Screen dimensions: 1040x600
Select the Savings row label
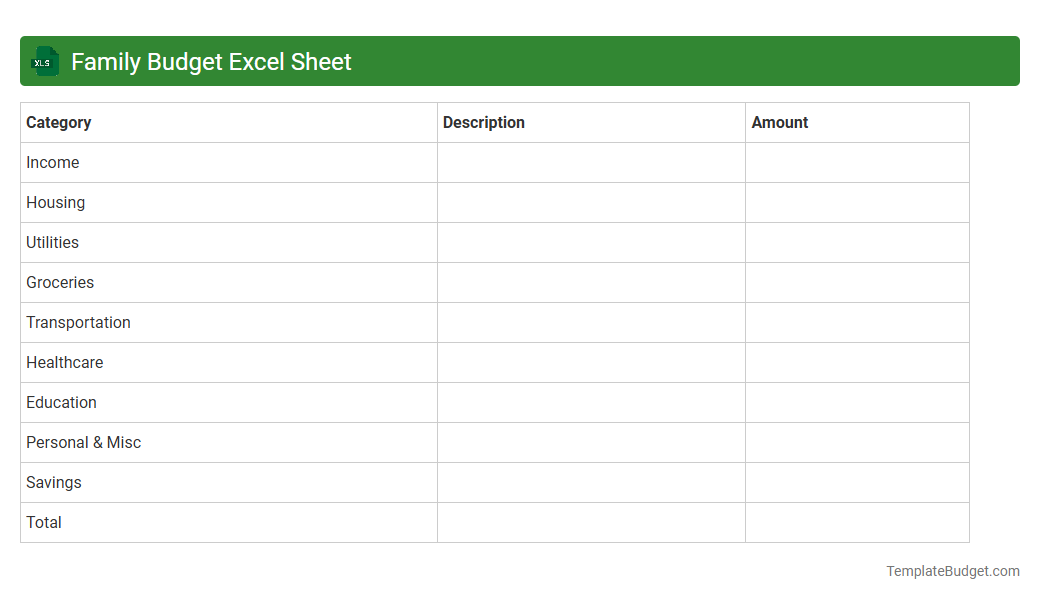click(x=53, y=482)
